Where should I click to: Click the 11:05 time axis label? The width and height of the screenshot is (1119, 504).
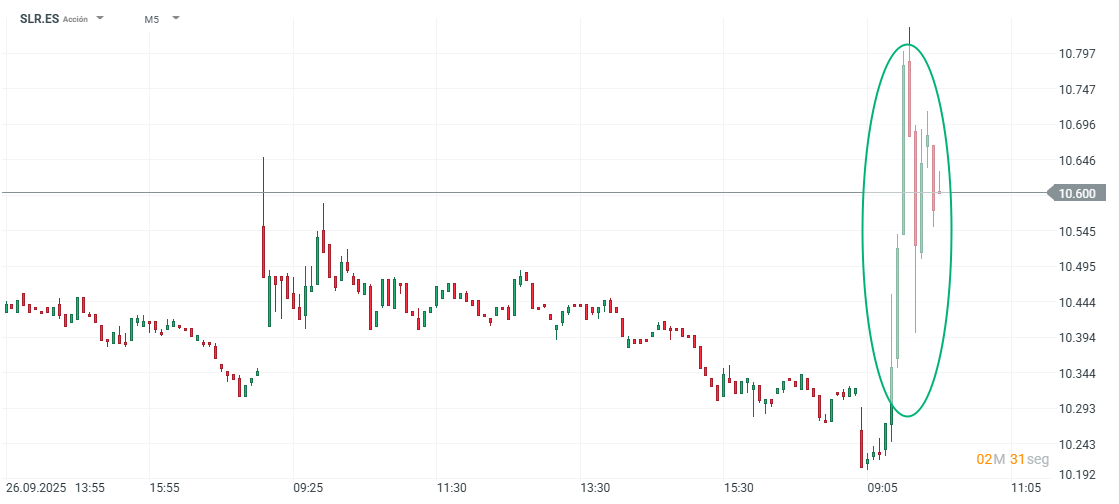point(1025,488)
